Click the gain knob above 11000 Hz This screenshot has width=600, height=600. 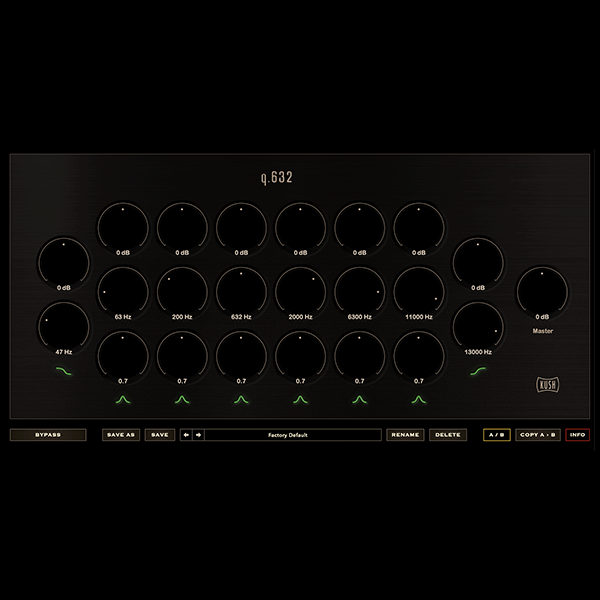coord(419,228)
